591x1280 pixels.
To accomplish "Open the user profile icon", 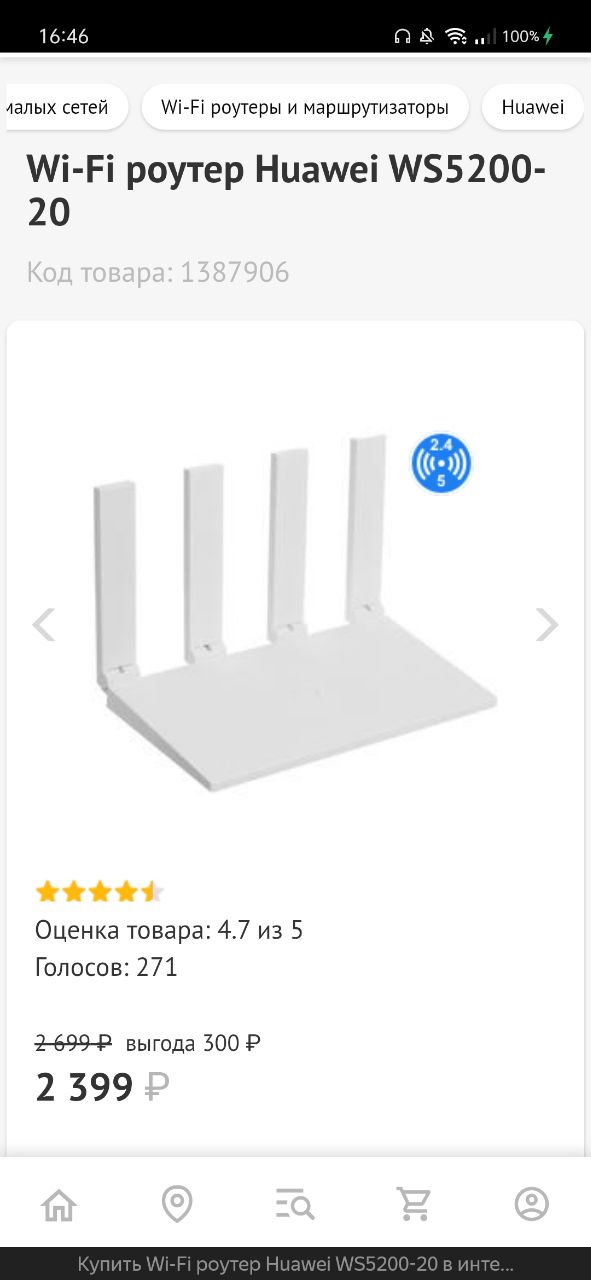I will 532,1204.
